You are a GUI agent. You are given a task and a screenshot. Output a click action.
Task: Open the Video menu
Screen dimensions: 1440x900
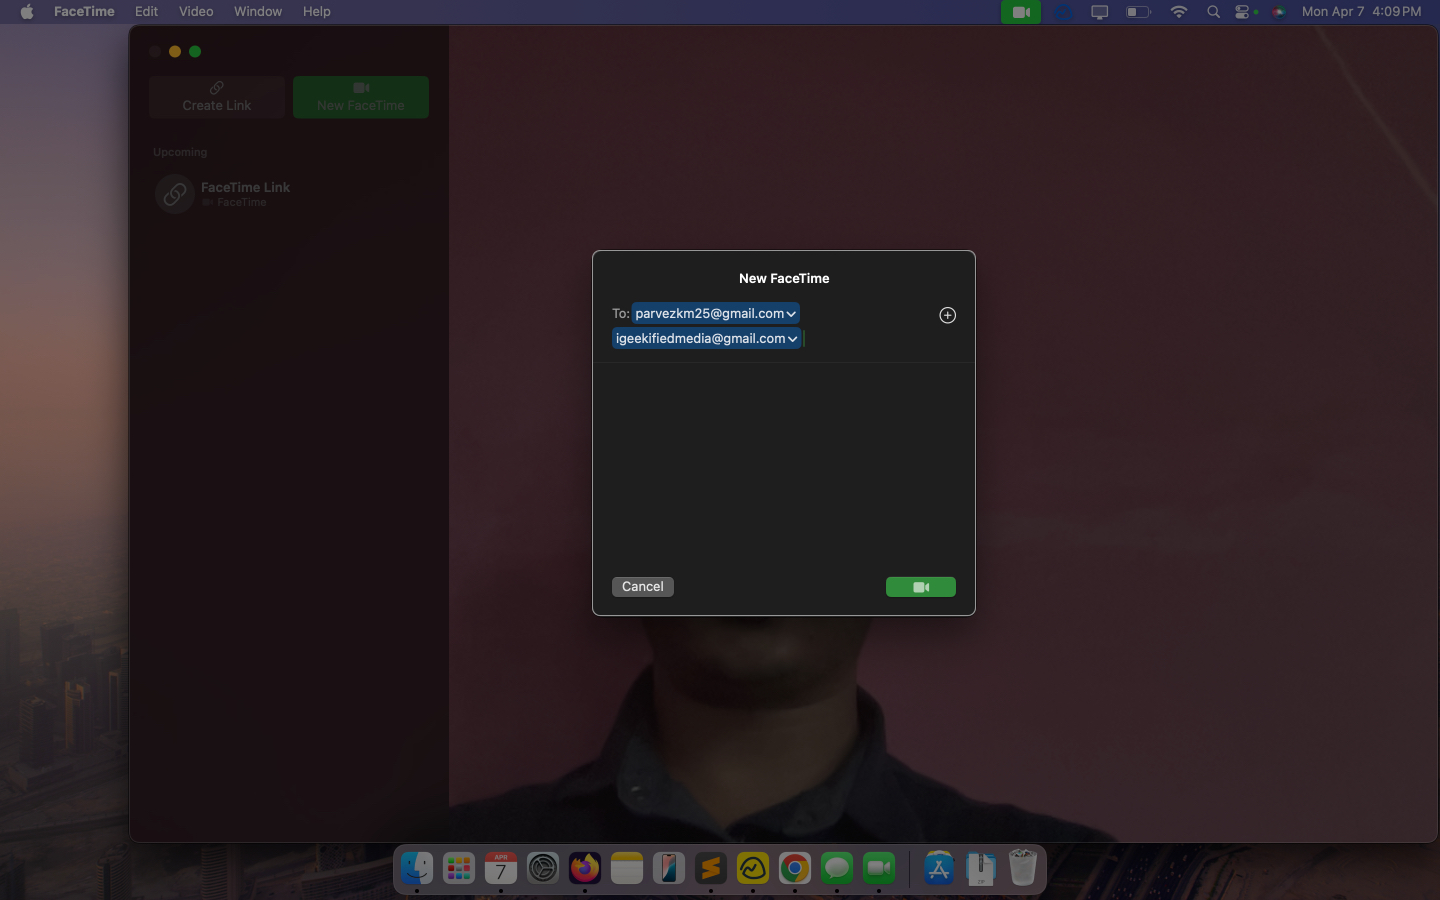coord(195,11)
